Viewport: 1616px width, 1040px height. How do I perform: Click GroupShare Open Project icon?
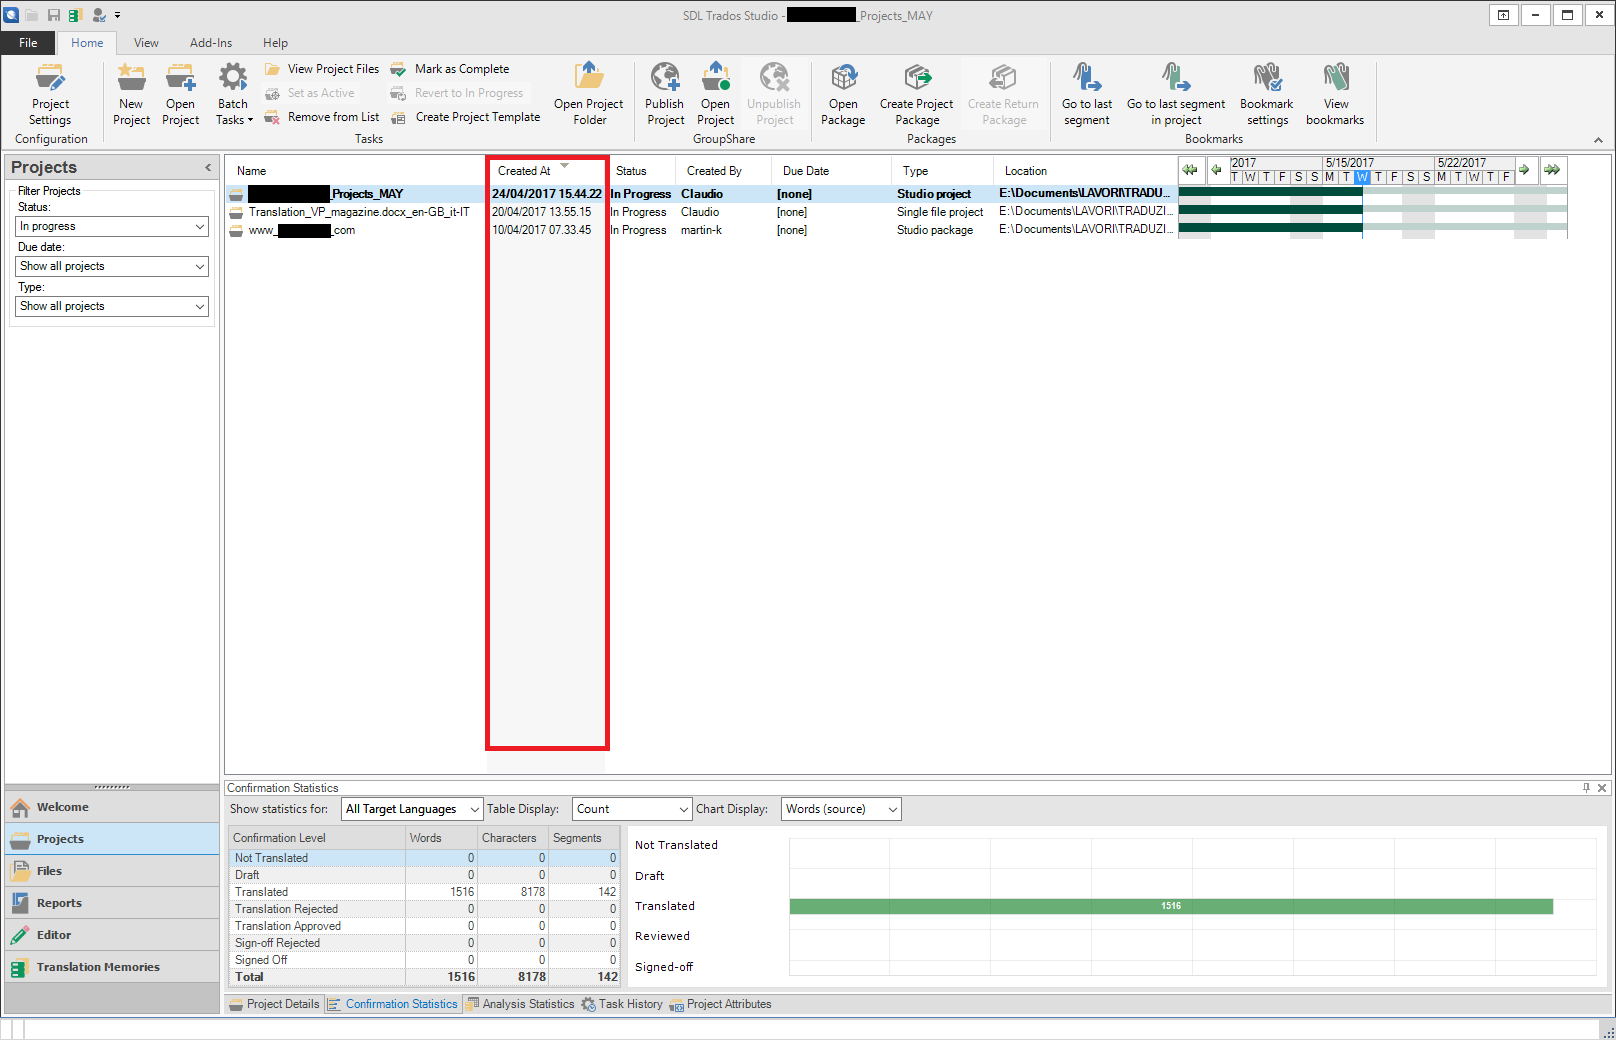coord(716,78)
